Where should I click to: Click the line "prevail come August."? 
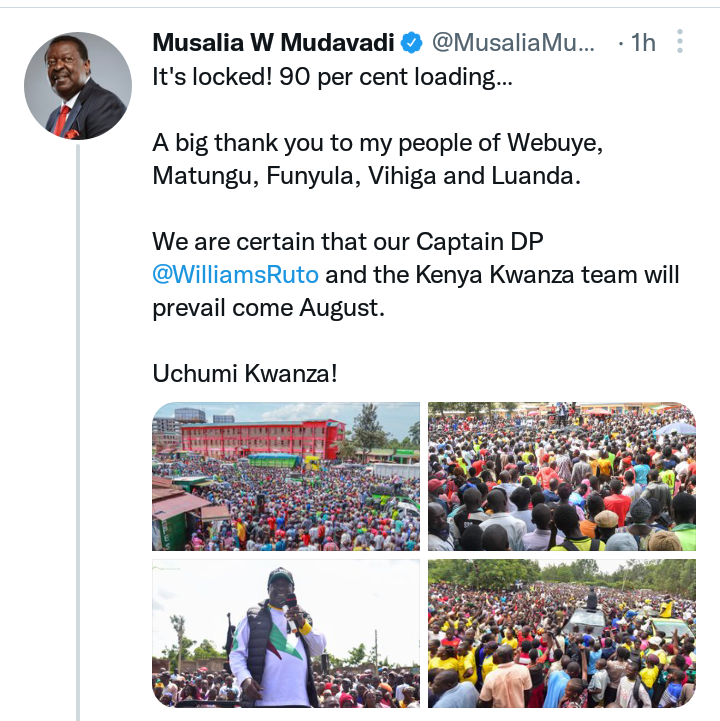[269, 308]
